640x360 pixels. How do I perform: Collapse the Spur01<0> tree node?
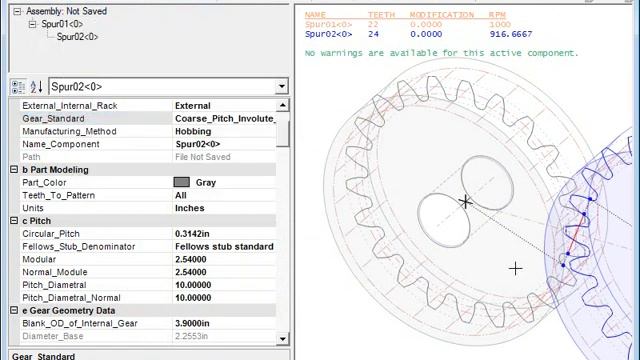[32, 24]
